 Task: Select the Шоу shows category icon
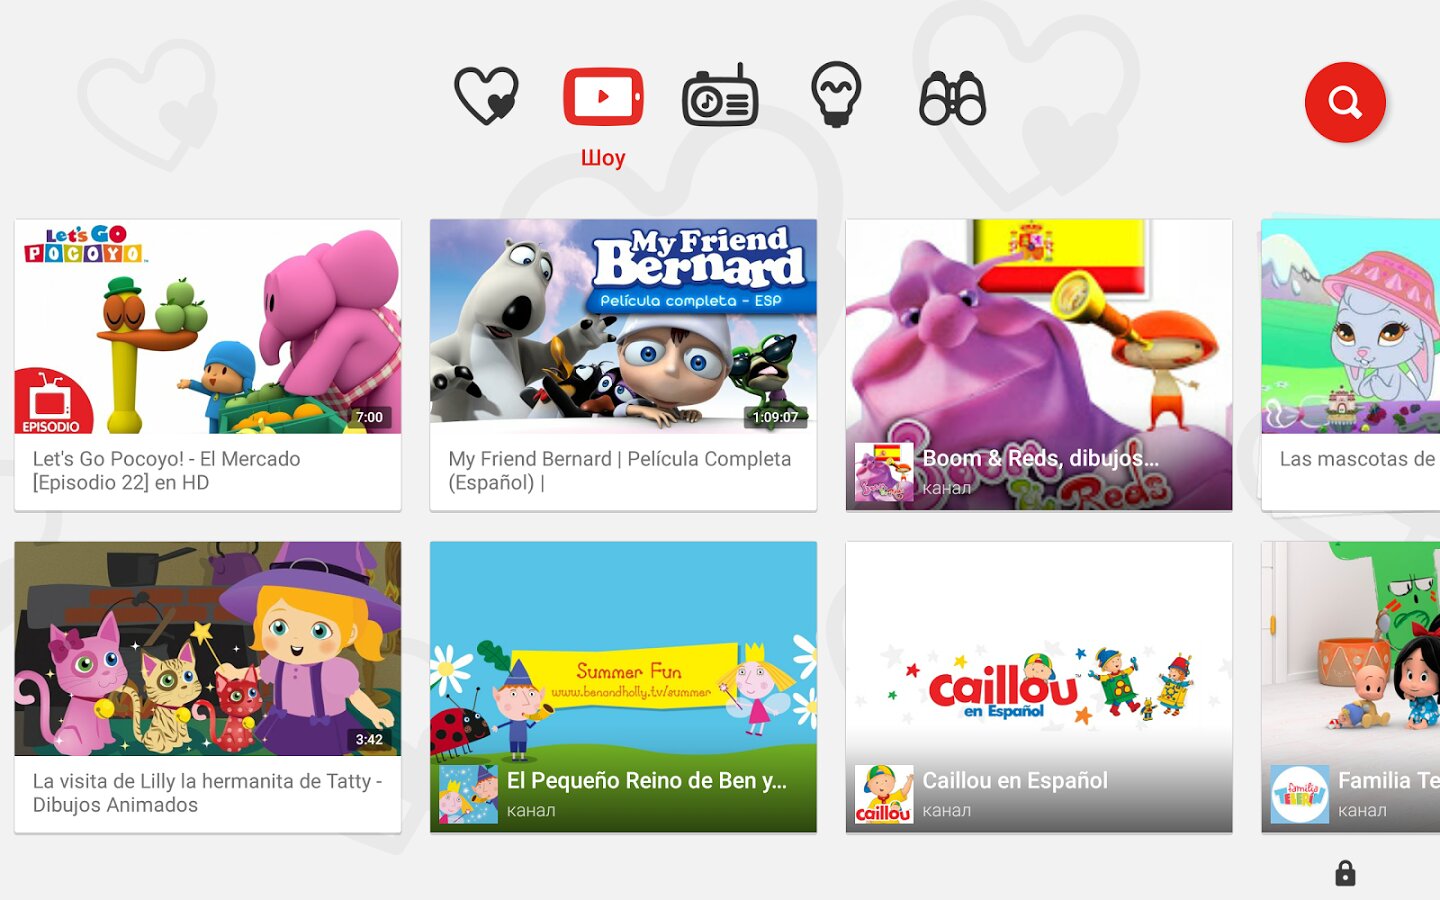[x=603, y=97]
